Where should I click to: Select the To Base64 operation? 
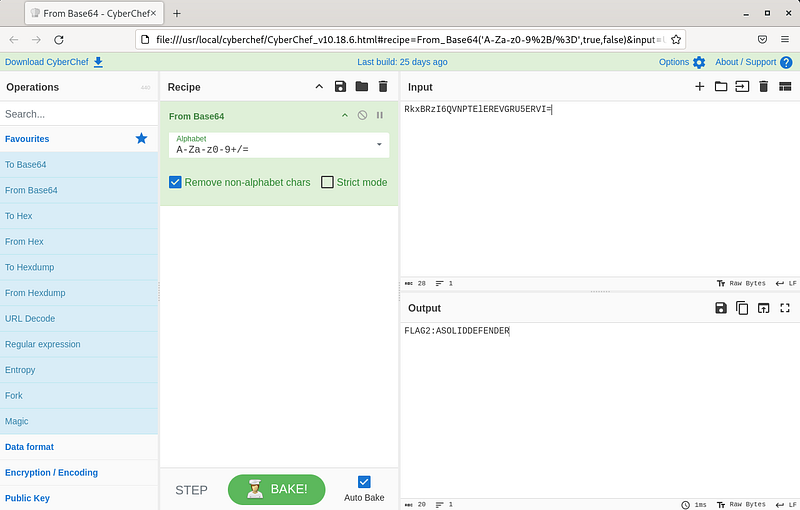tap(79, 165)
